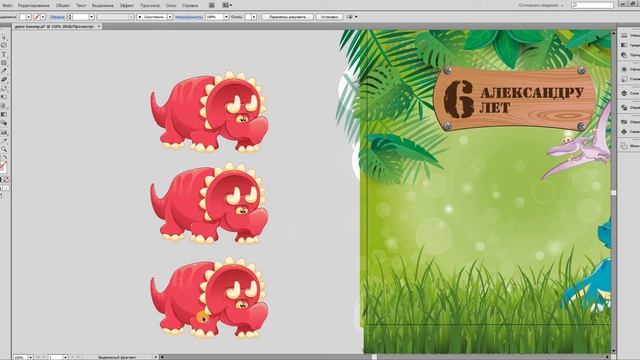
Task: Open the stroke weight dropdown
Action: point(91,17)
